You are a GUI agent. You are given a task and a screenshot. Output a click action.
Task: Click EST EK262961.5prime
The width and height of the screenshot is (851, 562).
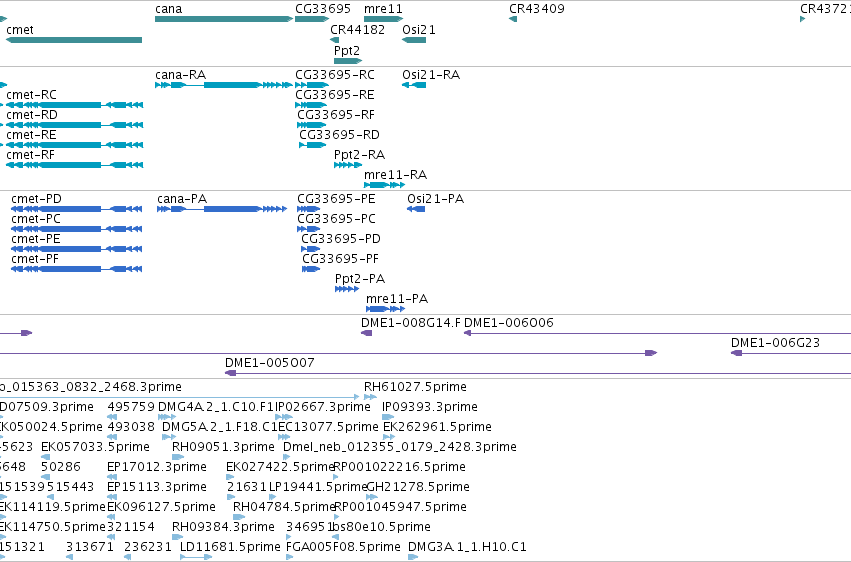tap(388, 437)
